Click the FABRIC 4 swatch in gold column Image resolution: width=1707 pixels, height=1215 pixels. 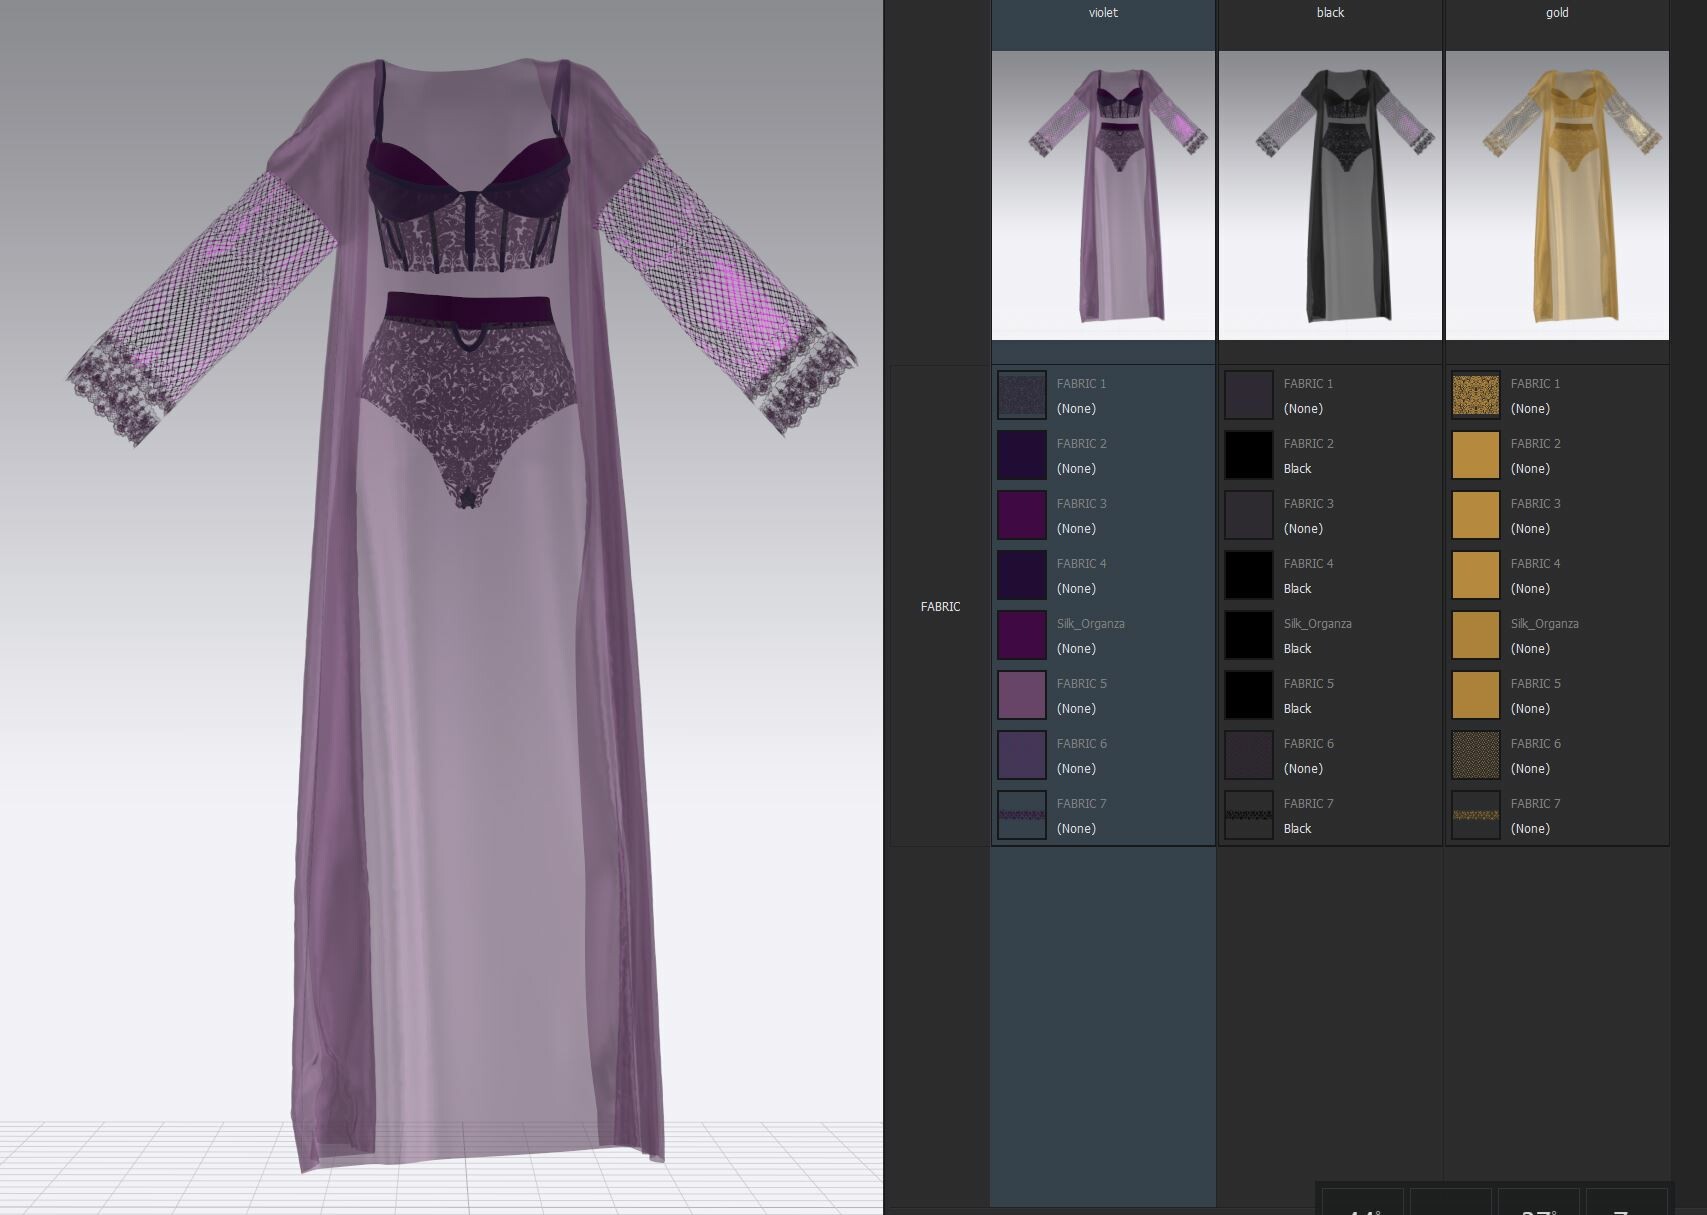[1476, 575]
